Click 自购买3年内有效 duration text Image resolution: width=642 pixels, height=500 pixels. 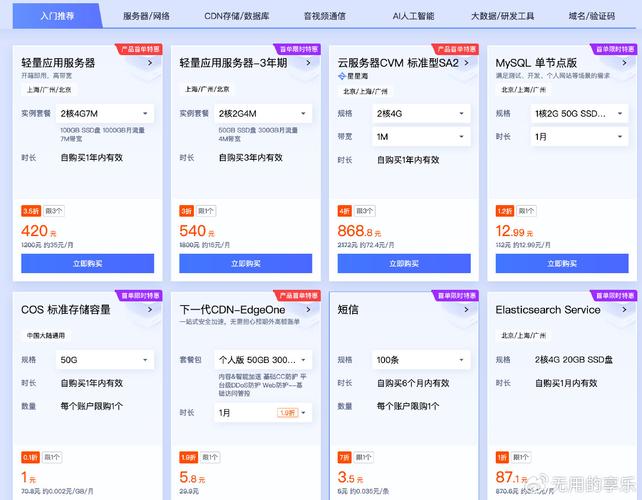click(x=251, y=158)
